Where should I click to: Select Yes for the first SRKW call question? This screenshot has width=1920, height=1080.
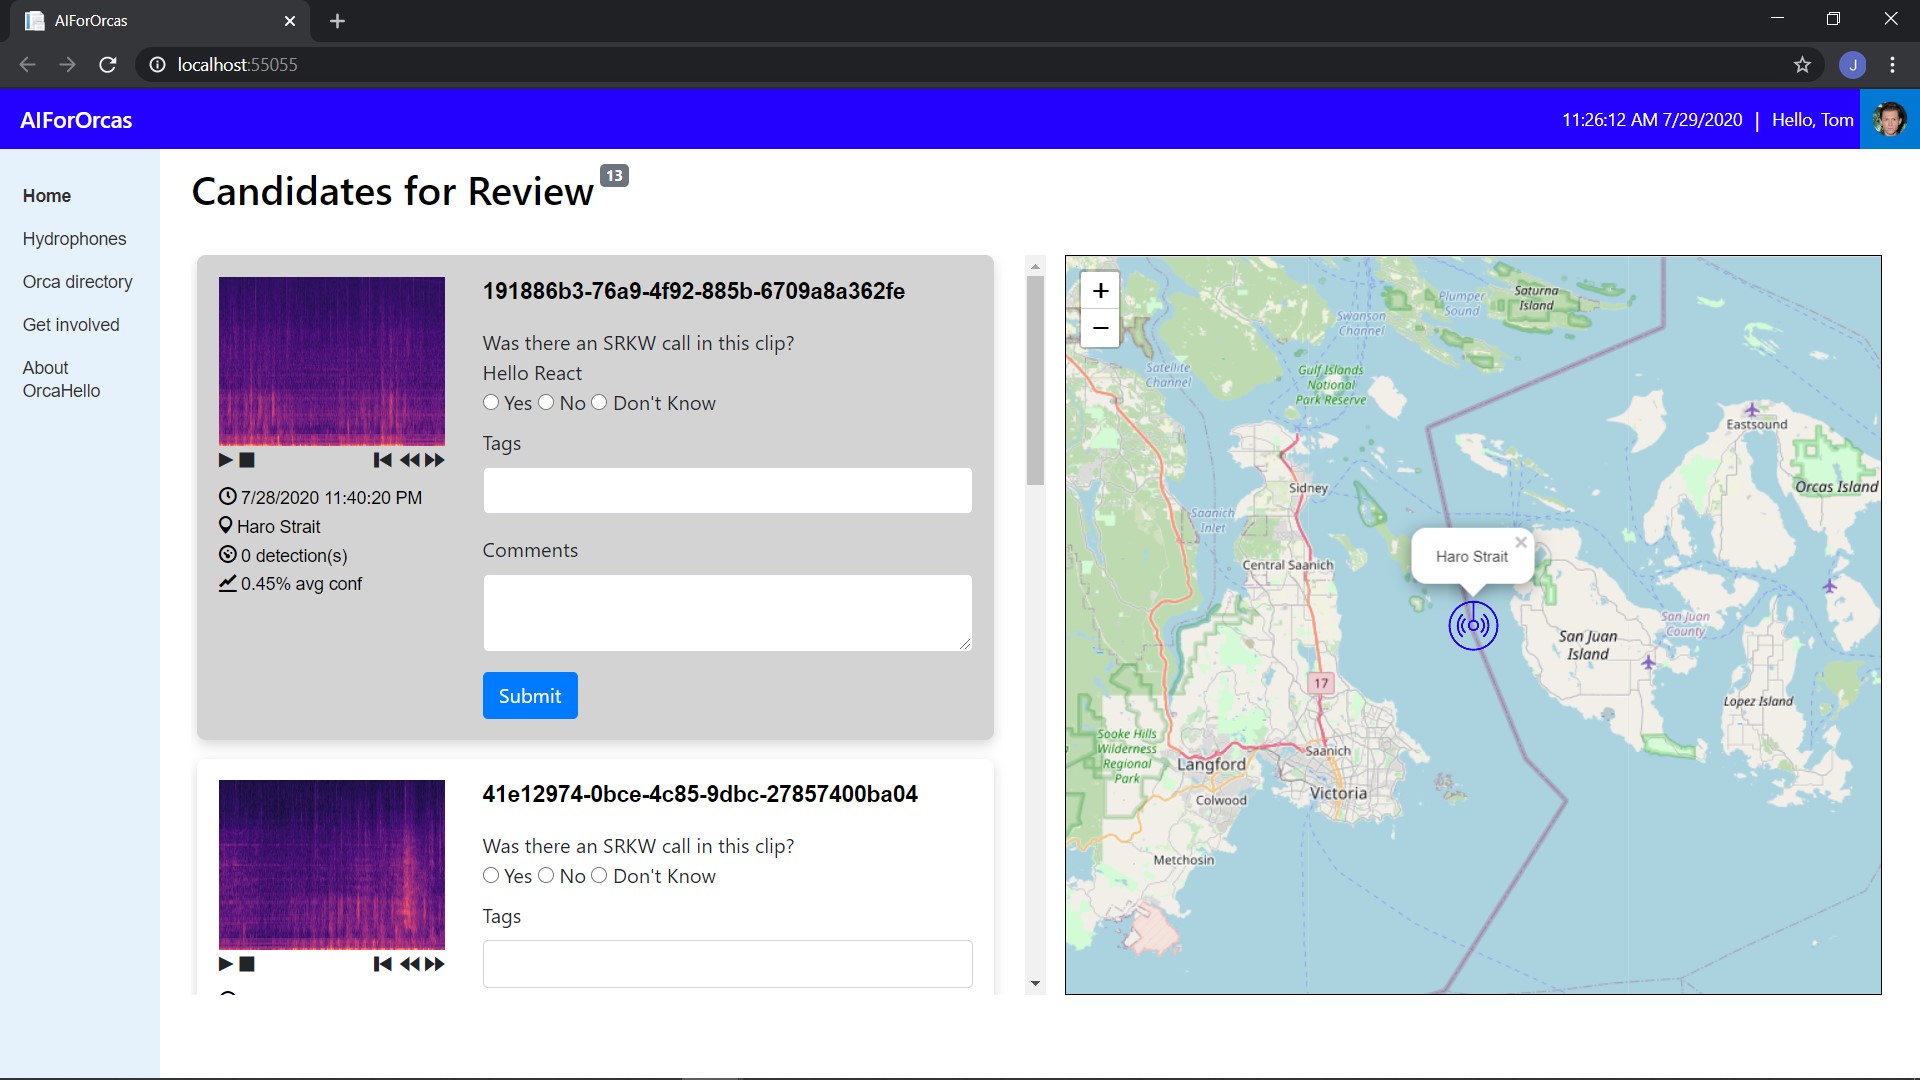pyautogui.click(x=491, y=402)
